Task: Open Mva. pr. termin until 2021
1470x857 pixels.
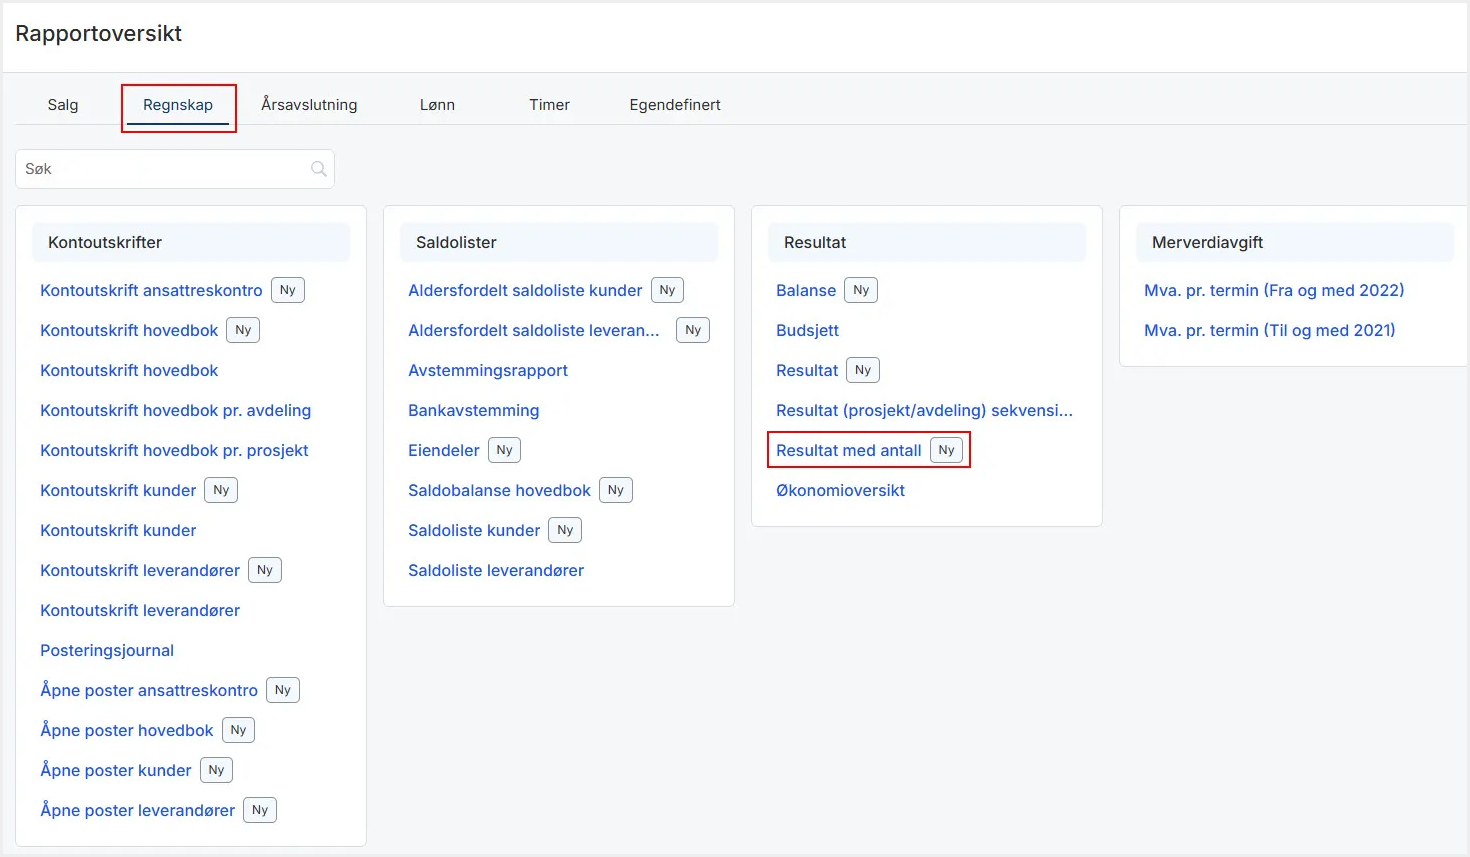Action: click(x=1269, y=331)
